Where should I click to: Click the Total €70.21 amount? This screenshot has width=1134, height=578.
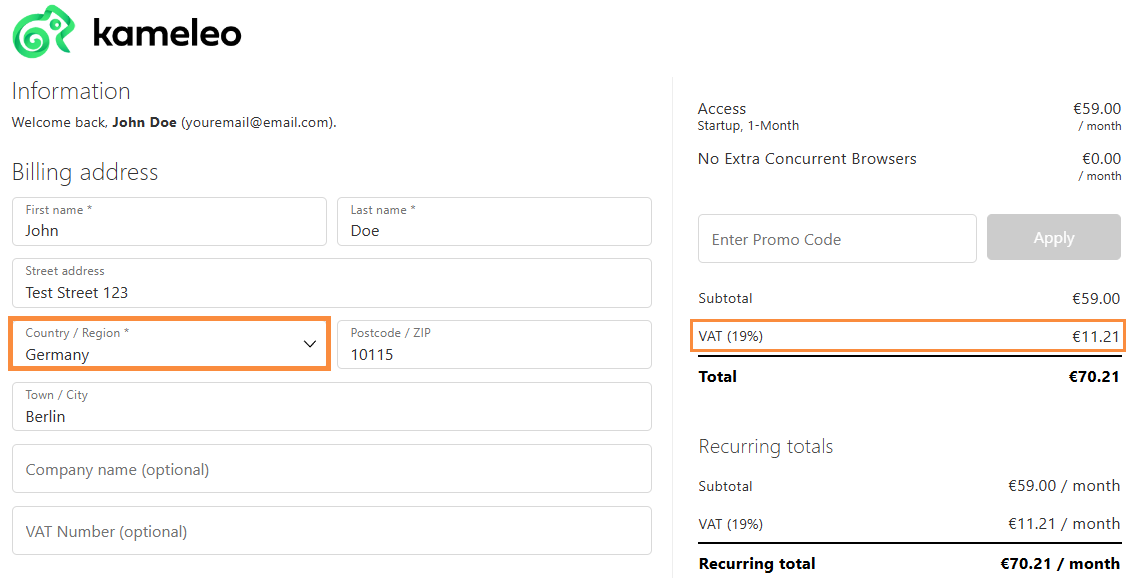pos(1094,377)
